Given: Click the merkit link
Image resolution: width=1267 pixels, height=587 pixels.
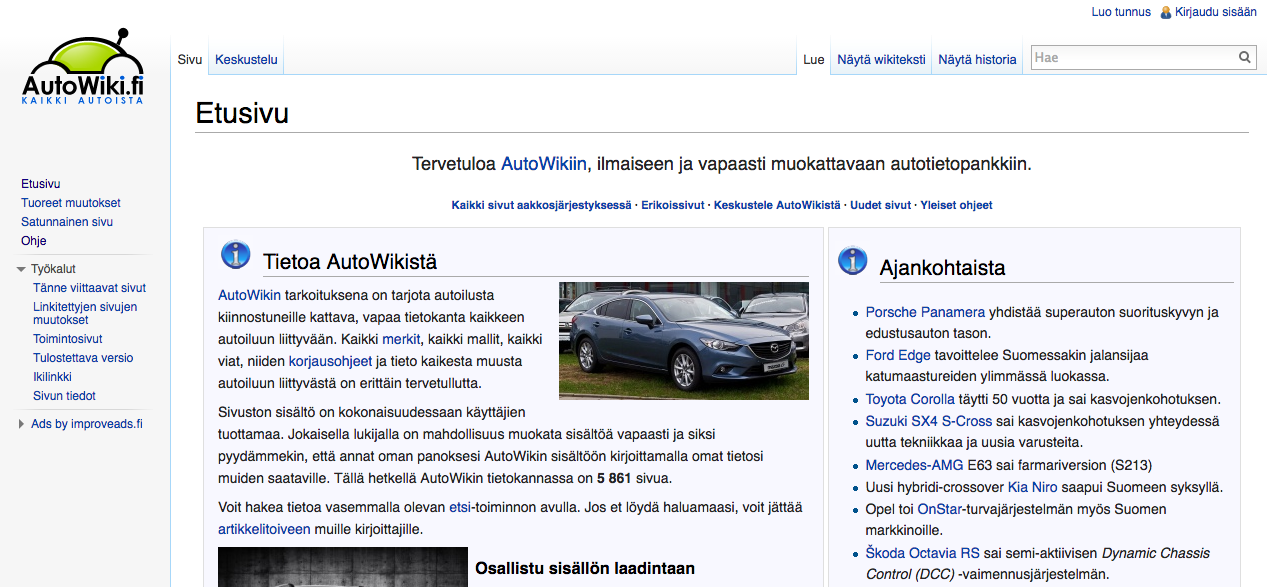Looking at the screenshot, I should [402, 339].
